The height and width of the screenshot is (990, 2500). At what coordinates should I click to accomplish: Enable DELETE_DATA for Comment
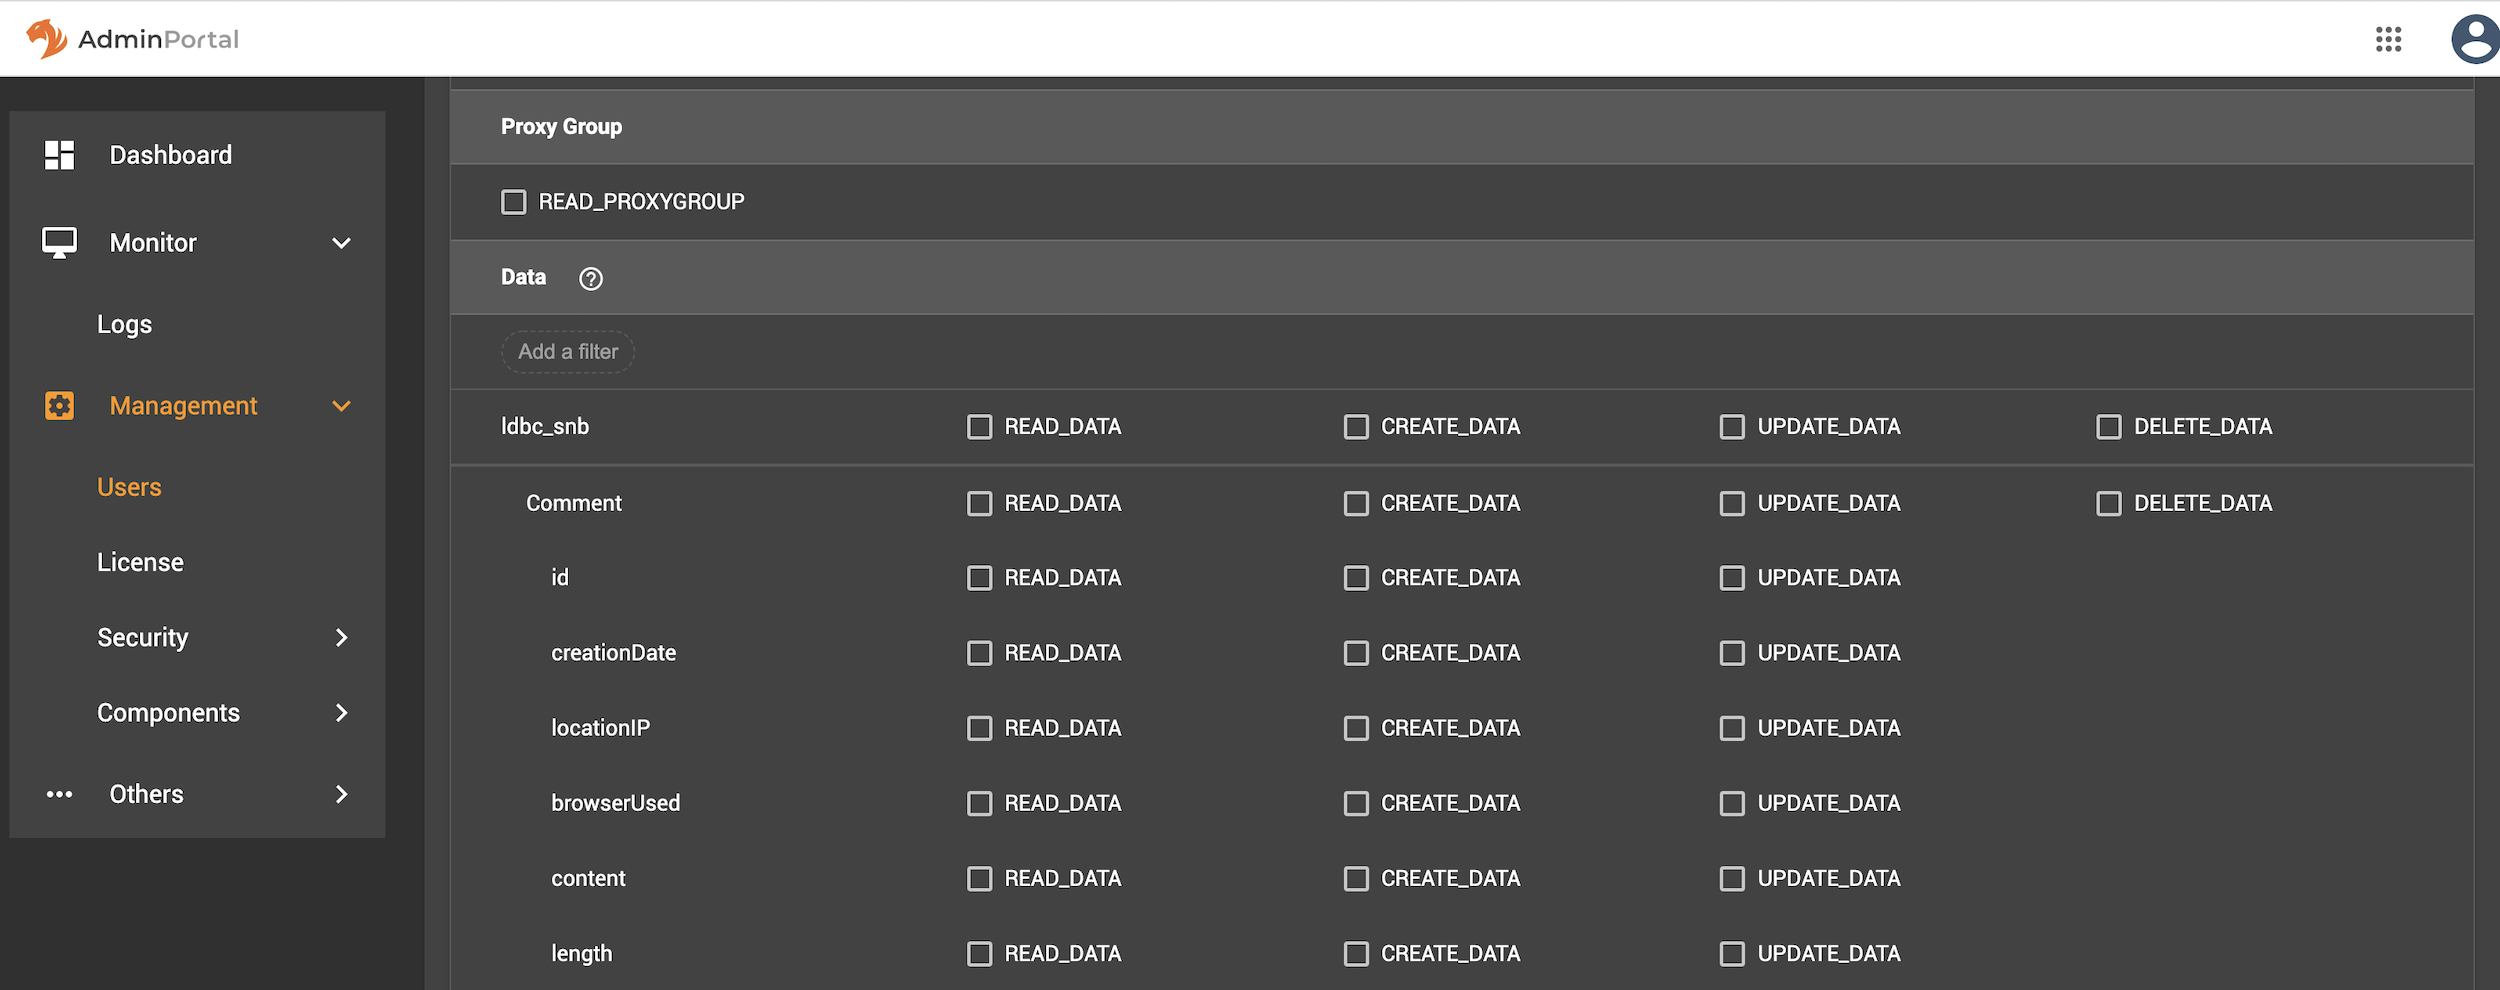(2110, 503)
